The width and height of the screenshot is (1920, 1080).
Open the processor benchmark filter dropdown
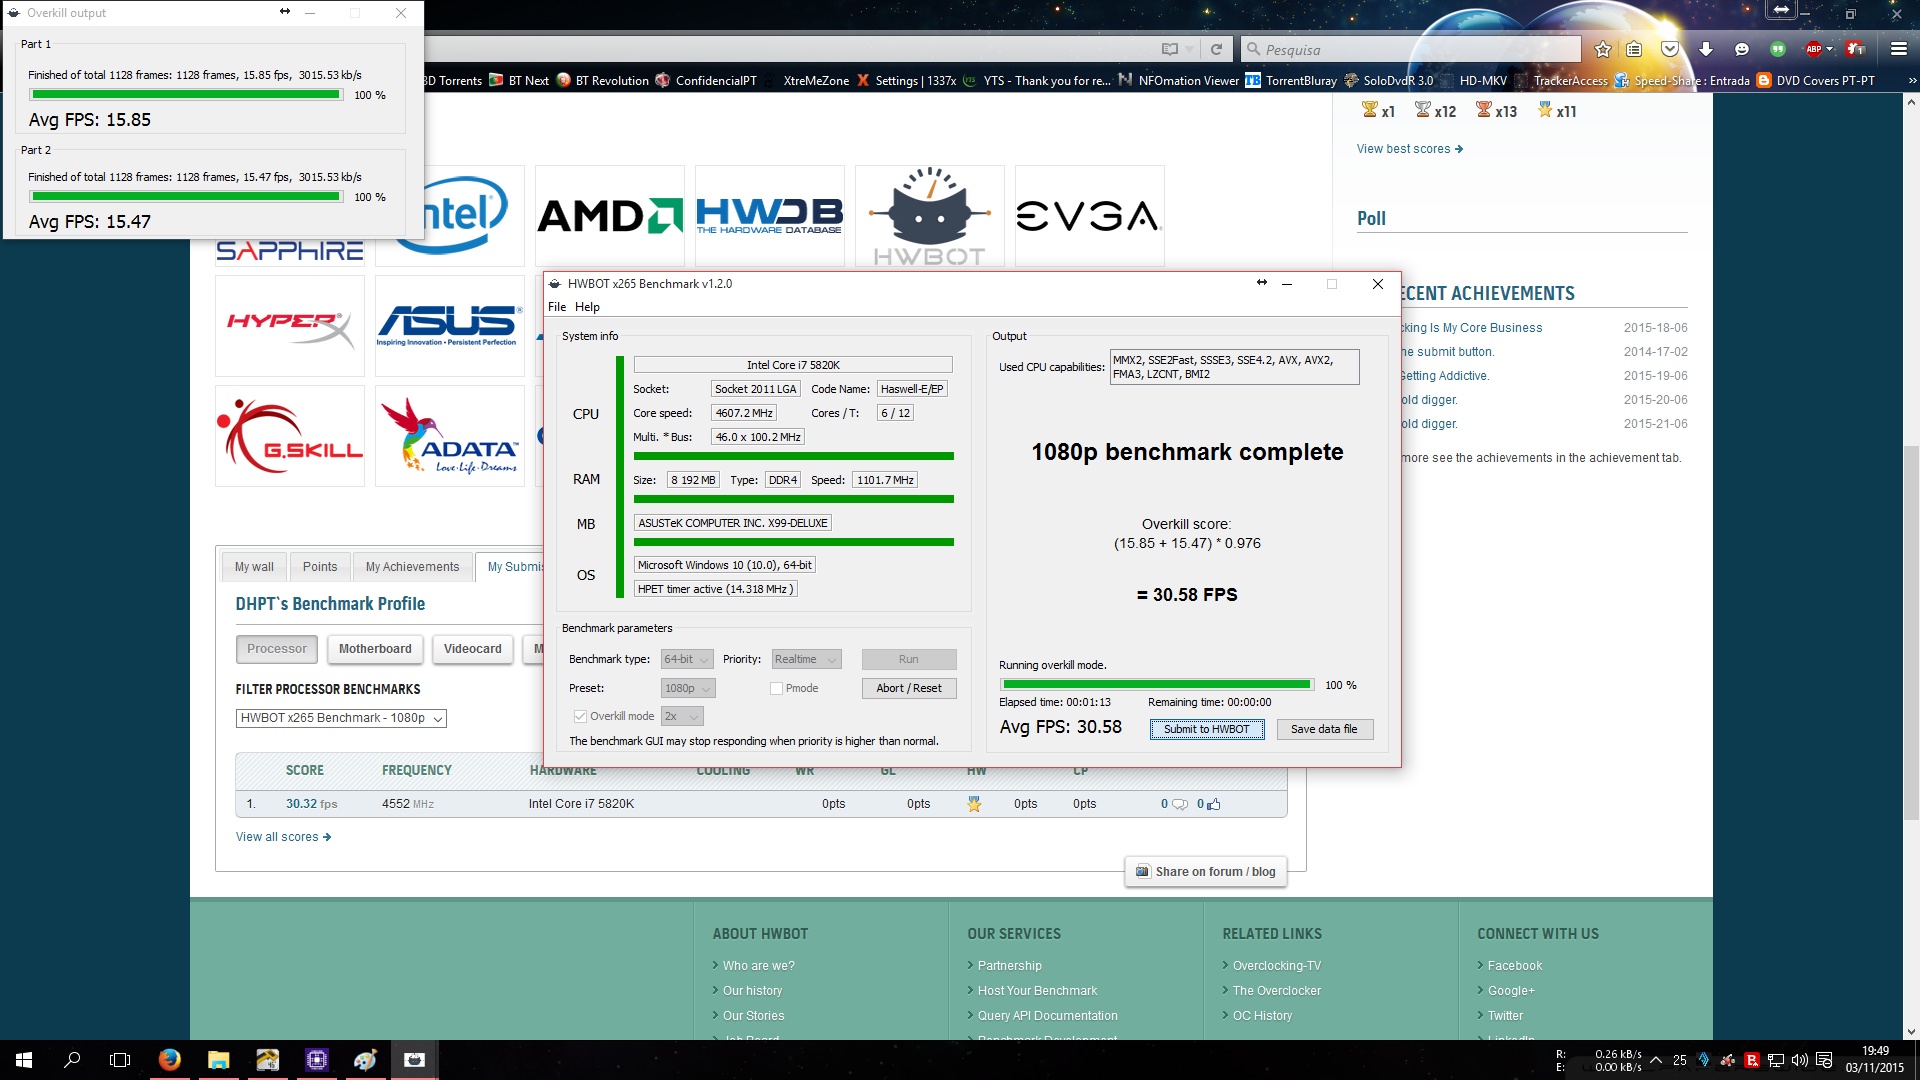pyautogui.click(x=341, y=718)
